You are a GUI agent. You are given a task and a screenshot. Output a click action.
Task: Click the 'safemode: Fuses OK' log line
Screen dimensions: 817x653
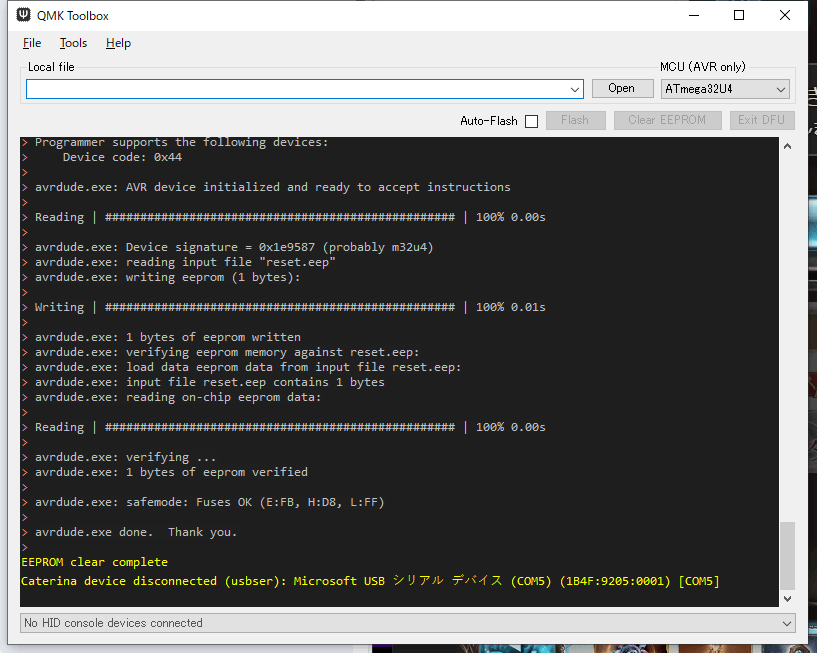tap(209, 502)
